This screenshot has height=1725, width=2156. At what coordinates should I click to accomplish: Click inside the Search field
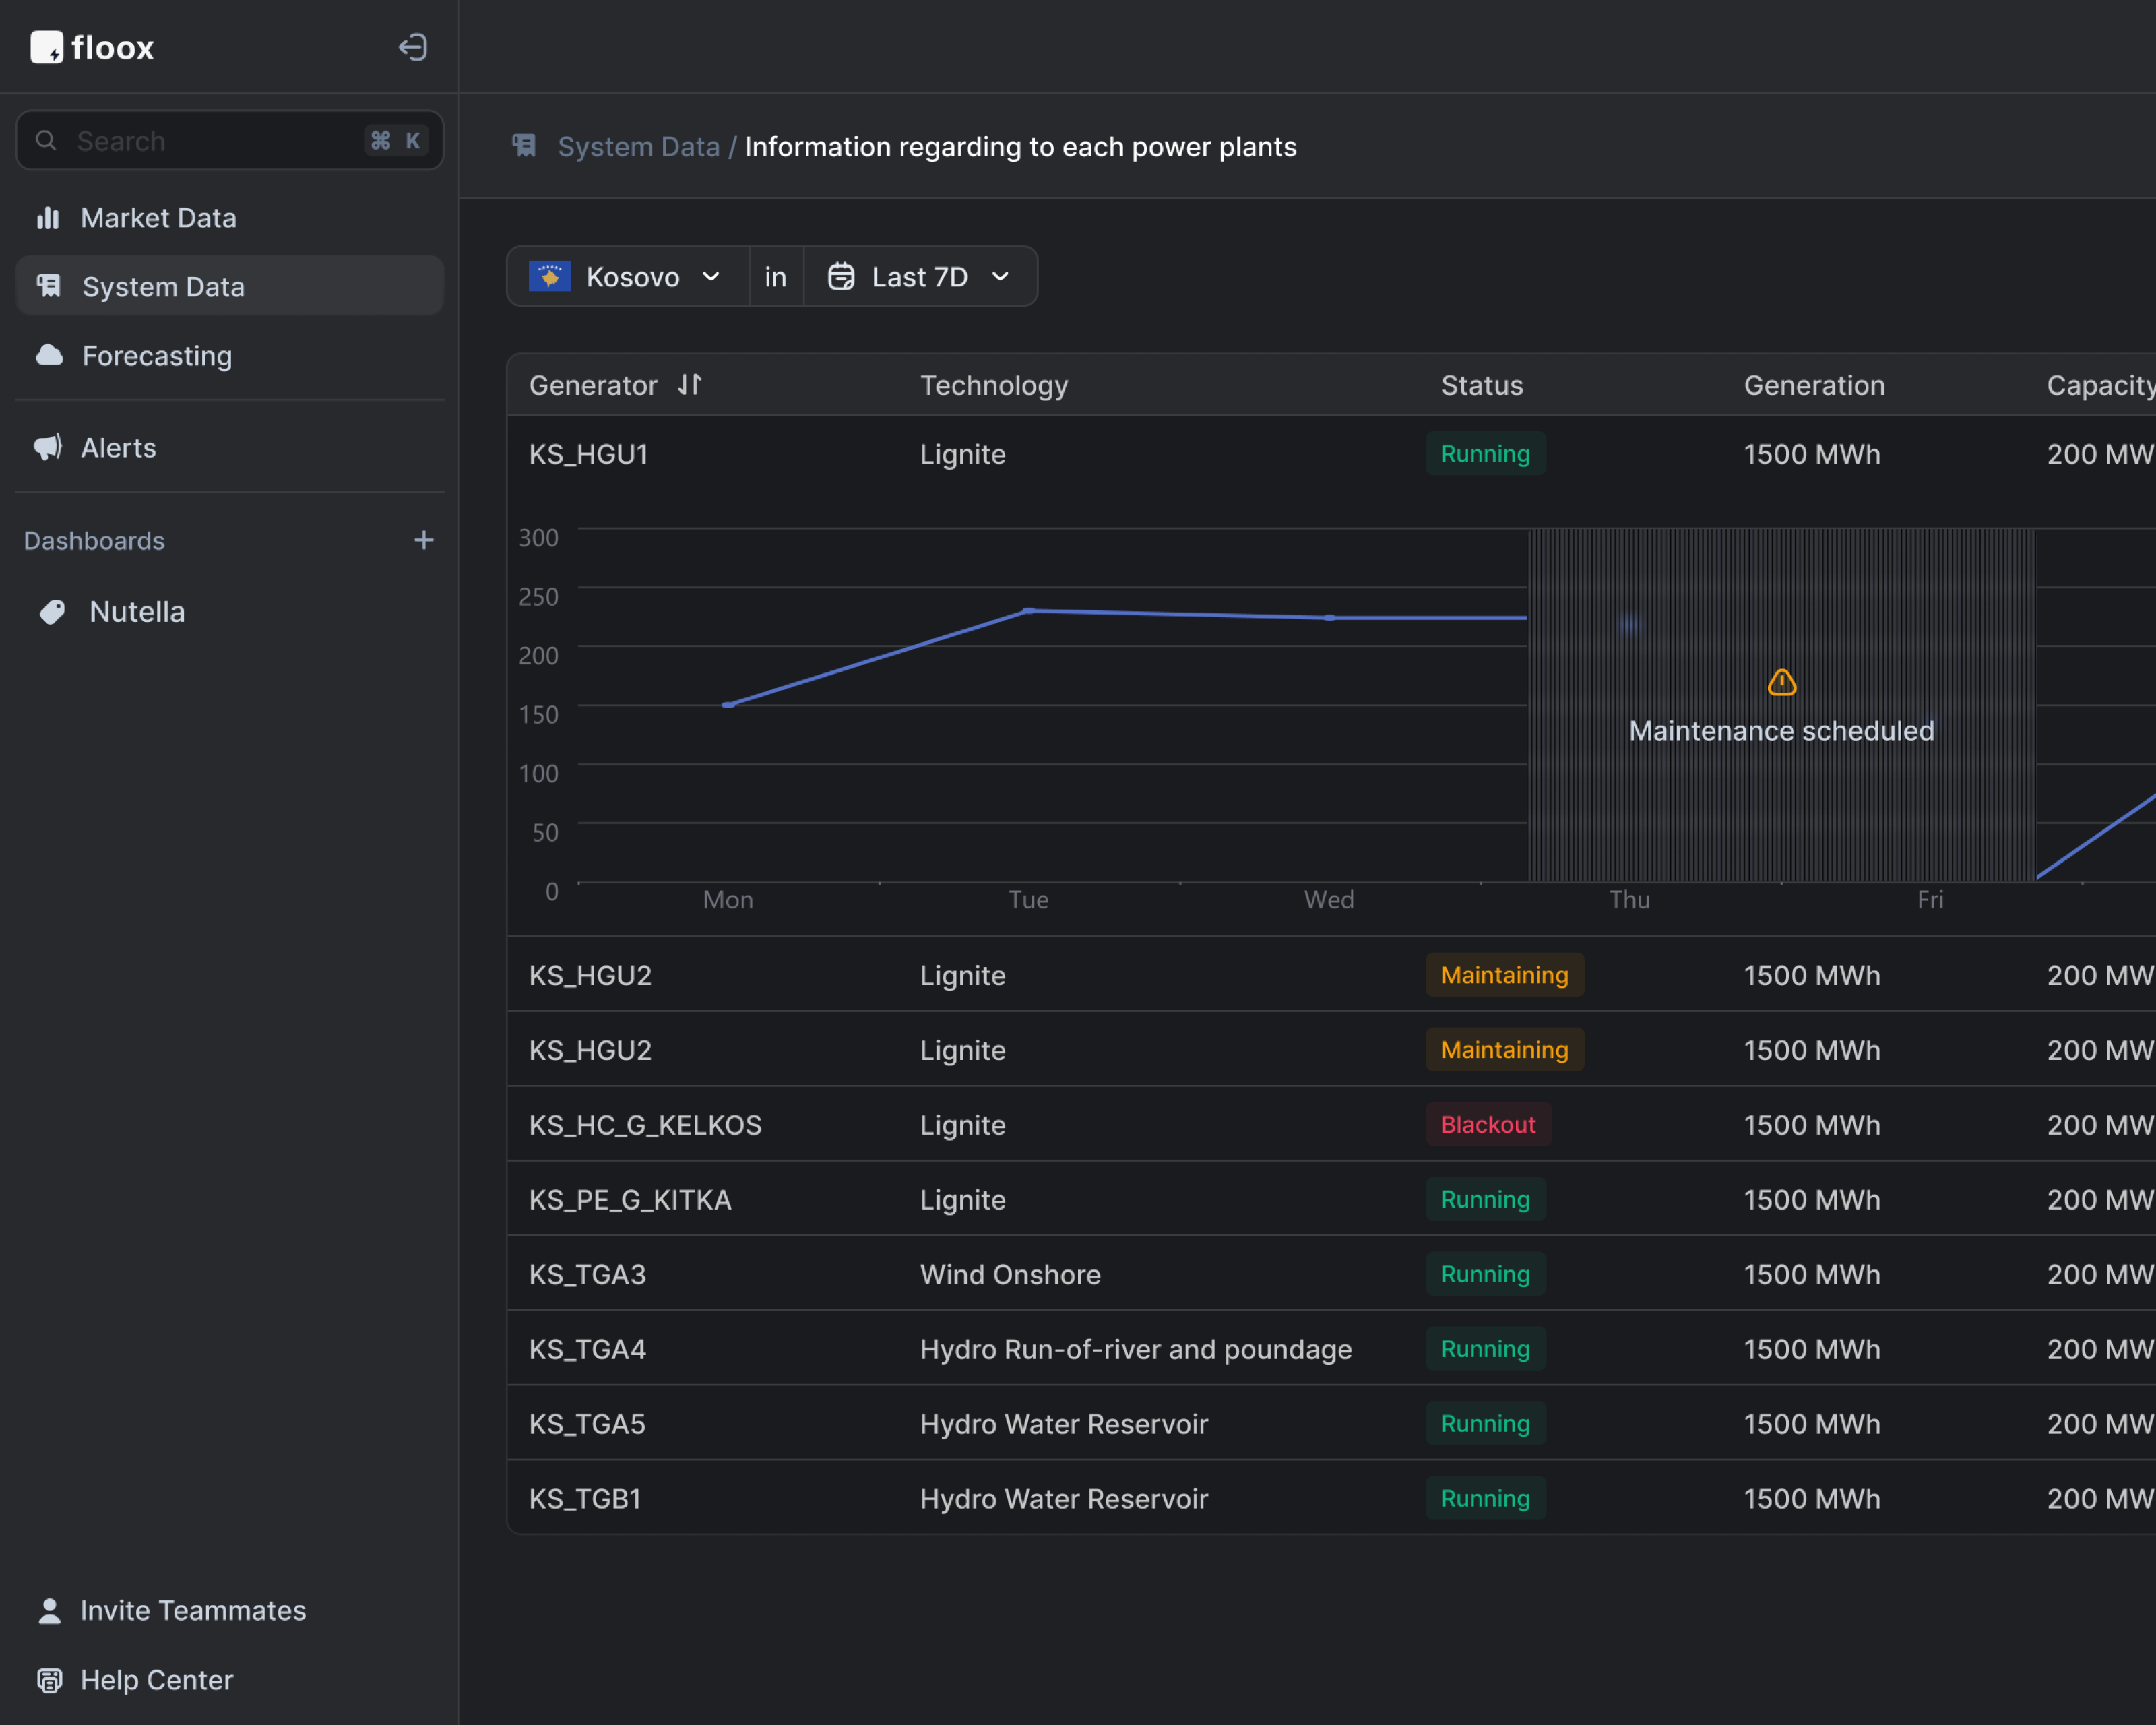click(200, 140)
